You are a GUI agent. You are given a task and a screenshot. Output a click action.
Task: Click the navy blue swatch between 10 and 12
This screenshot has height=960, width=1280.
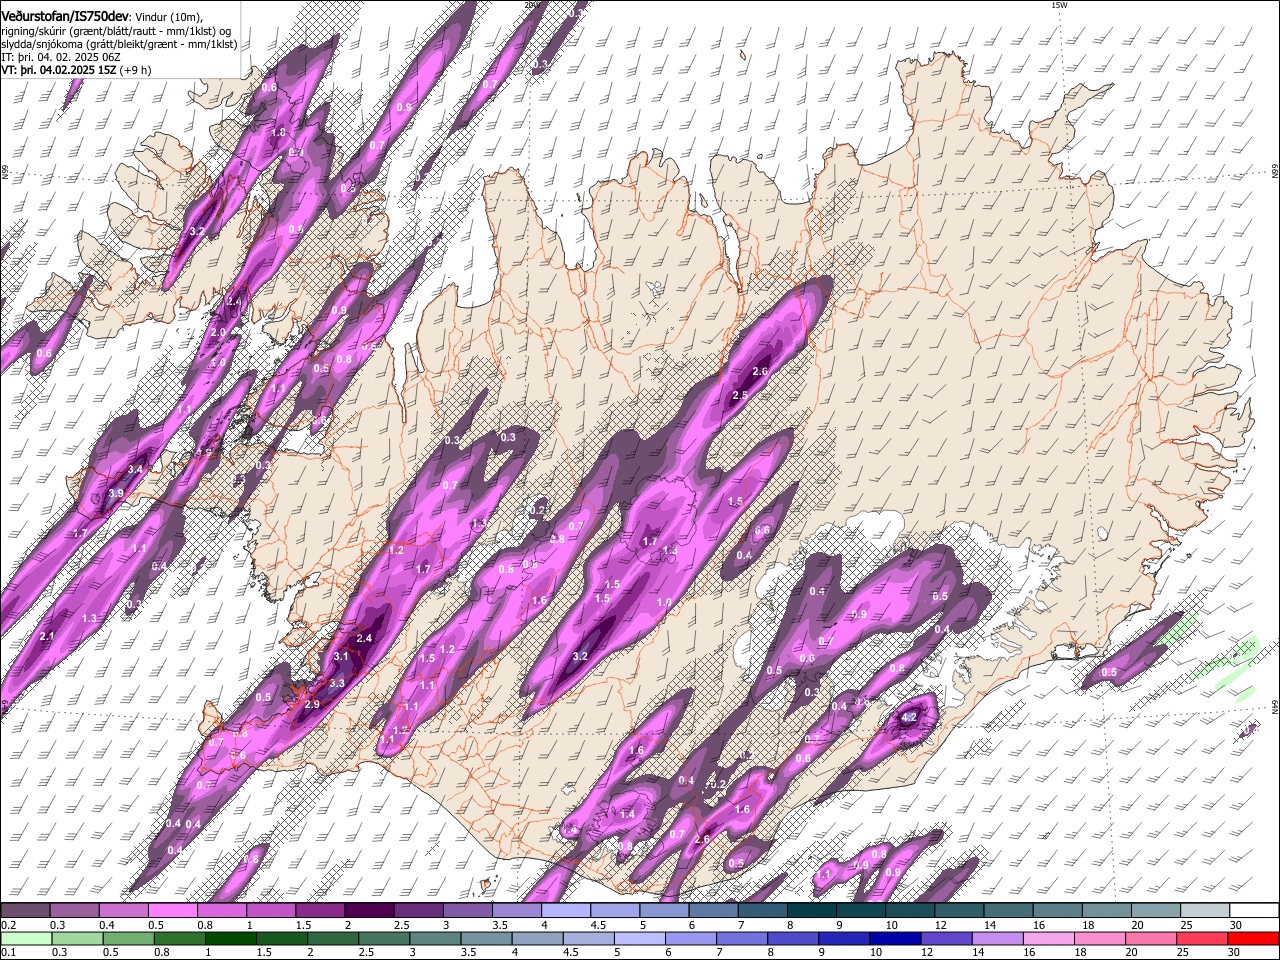894,938
